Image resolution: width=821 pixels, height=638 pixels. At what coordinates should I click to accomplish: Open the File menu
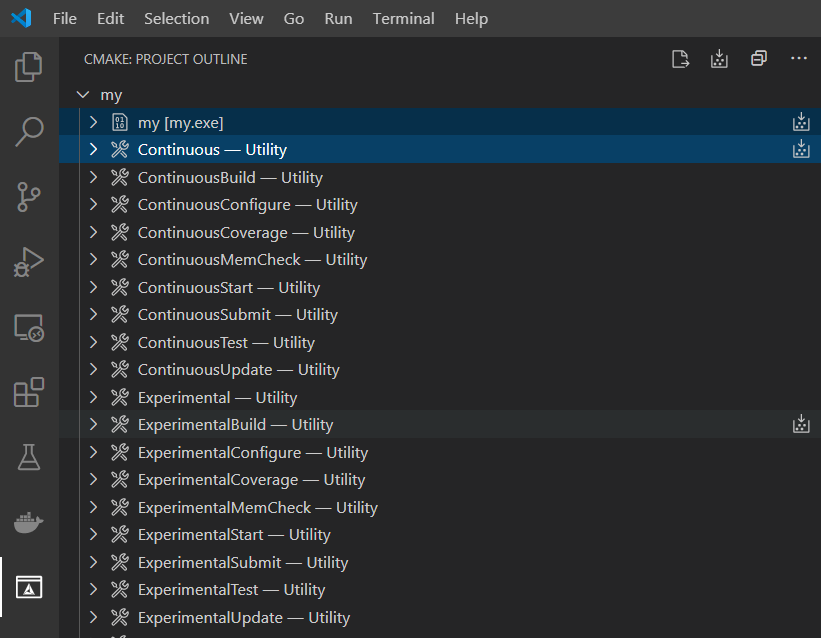(x=65, y=19)
